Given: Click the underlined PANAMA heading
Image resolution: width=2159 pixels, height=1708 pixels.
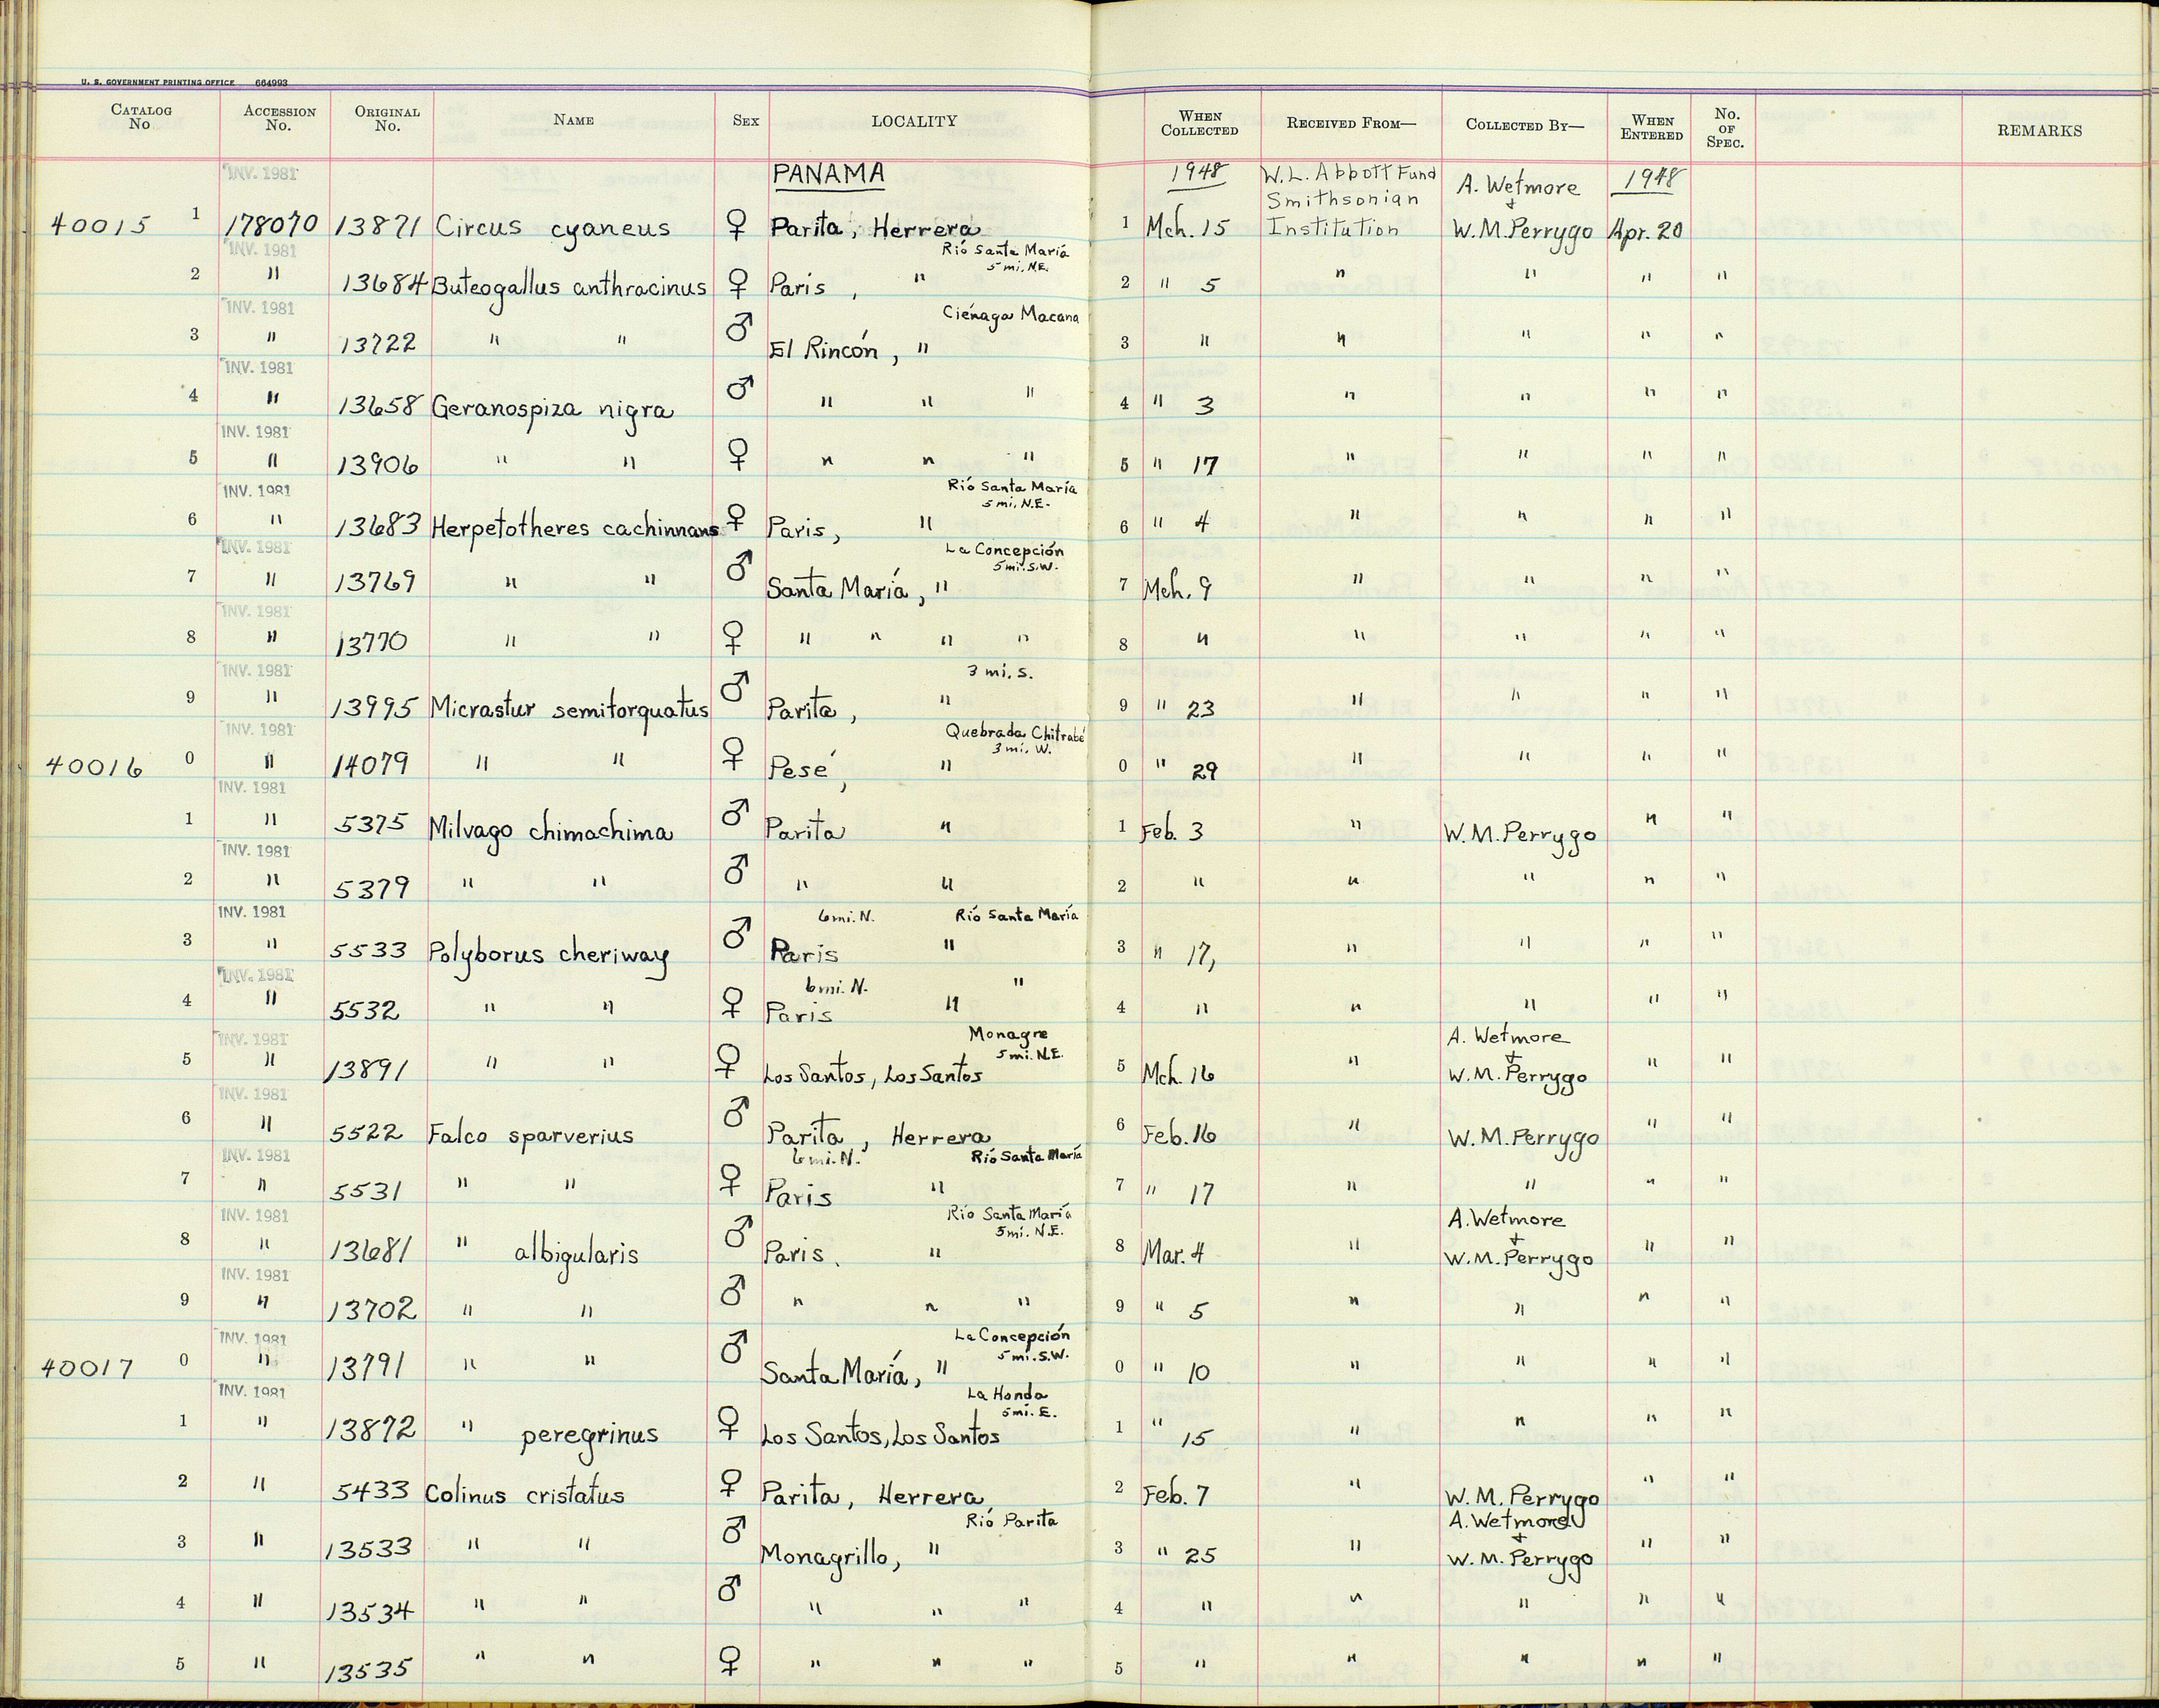Looking at the screenshot, I should coord(829,175).
